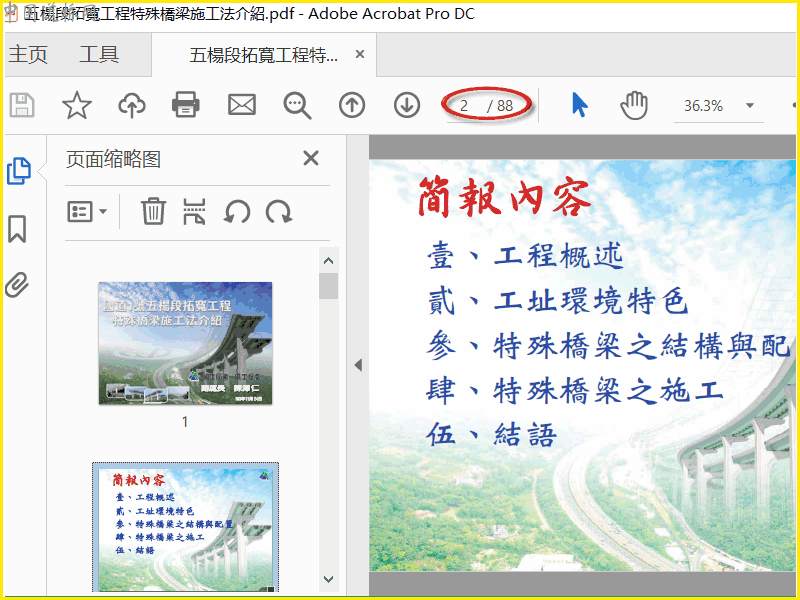Click the Save file icon
The image size is (800, 600).
click(22, 106)
